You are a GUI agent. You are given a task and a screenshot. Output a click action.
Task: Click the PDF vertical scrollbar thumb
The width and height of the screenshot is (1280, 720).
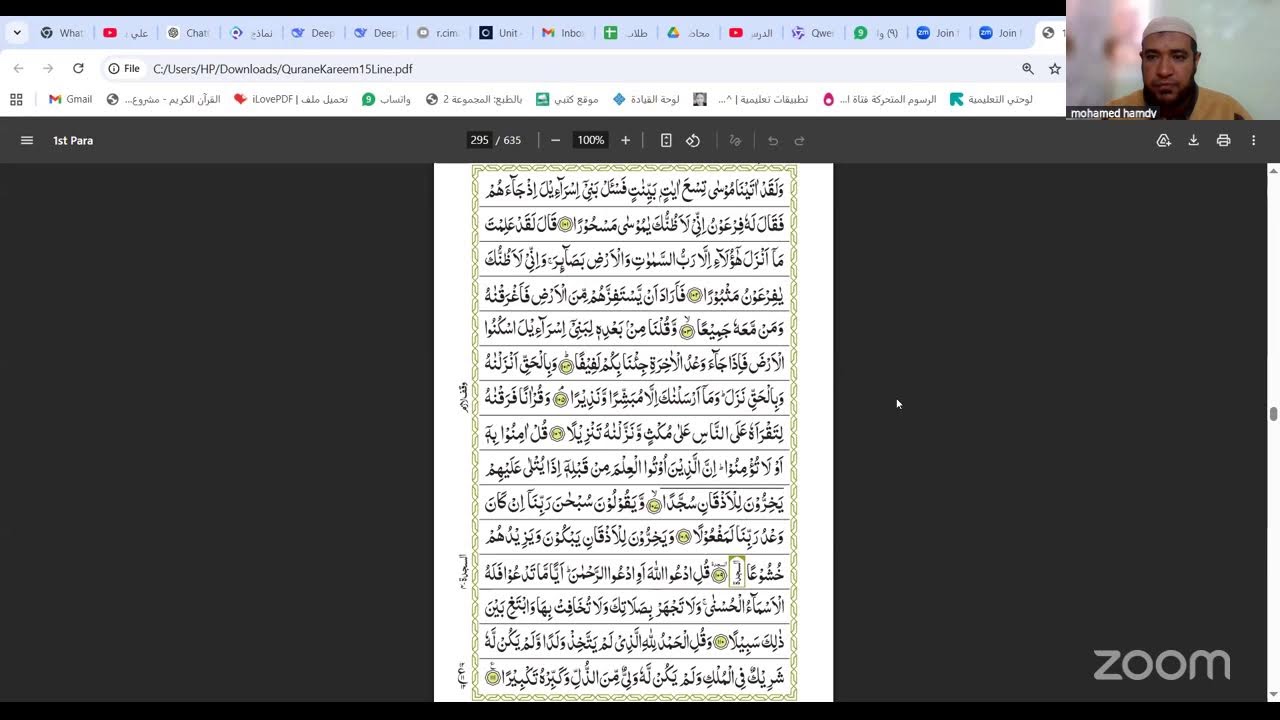(1273, 414)
